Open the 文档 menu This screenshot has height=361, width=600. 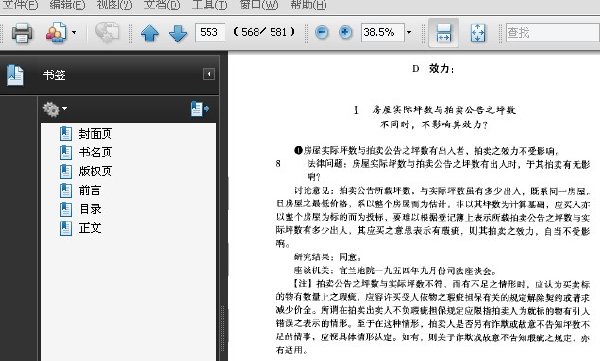[x=162, y=5]
